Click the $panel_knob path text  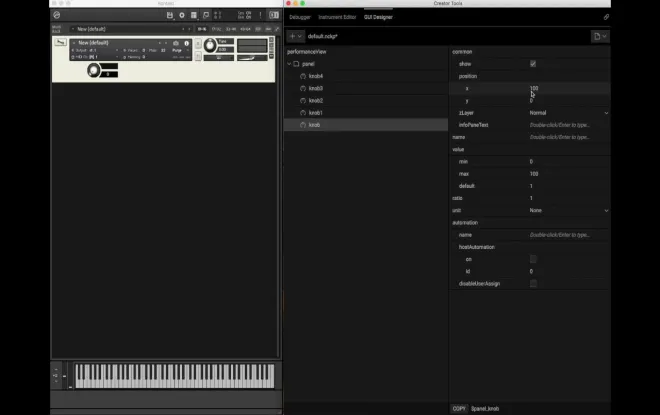pos(485,409)
